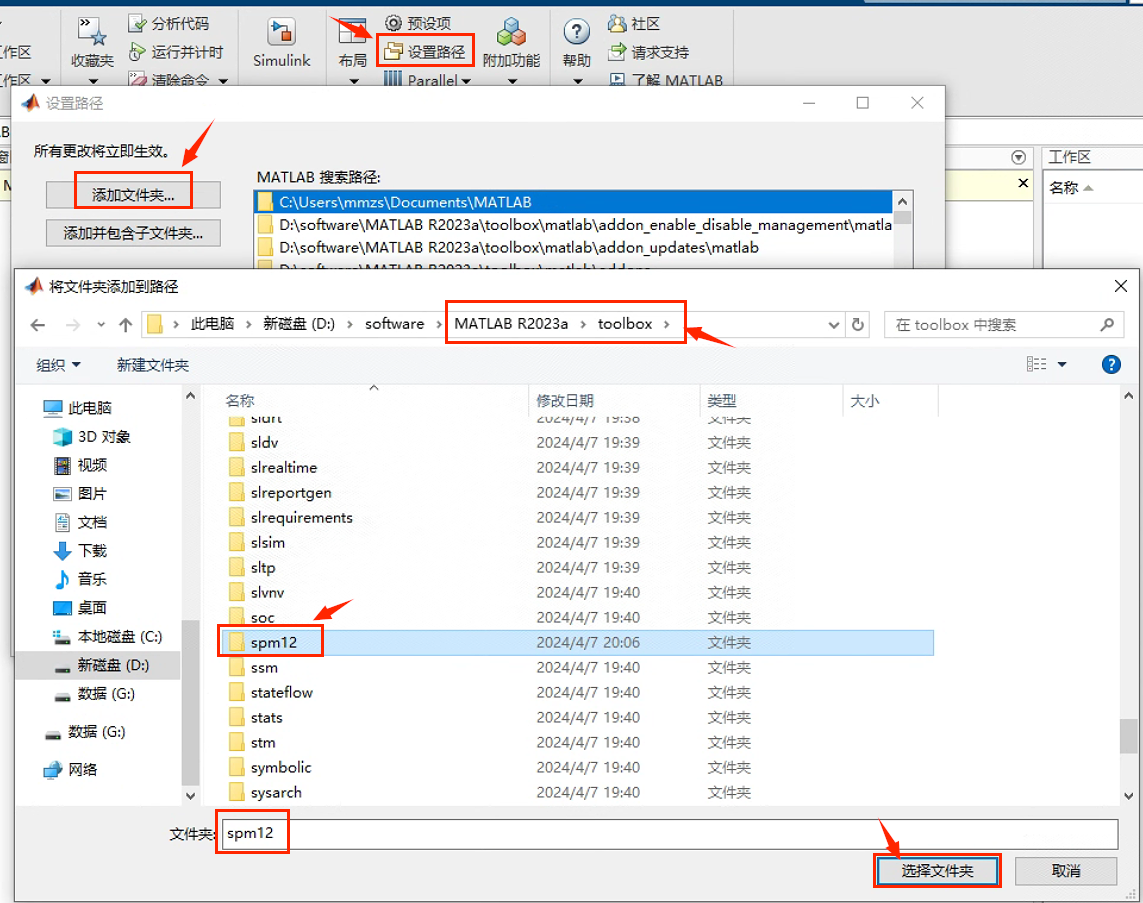
Task: Click Learn MATLAB (了解 MATLAB)
Action: (x=666, y=79)
